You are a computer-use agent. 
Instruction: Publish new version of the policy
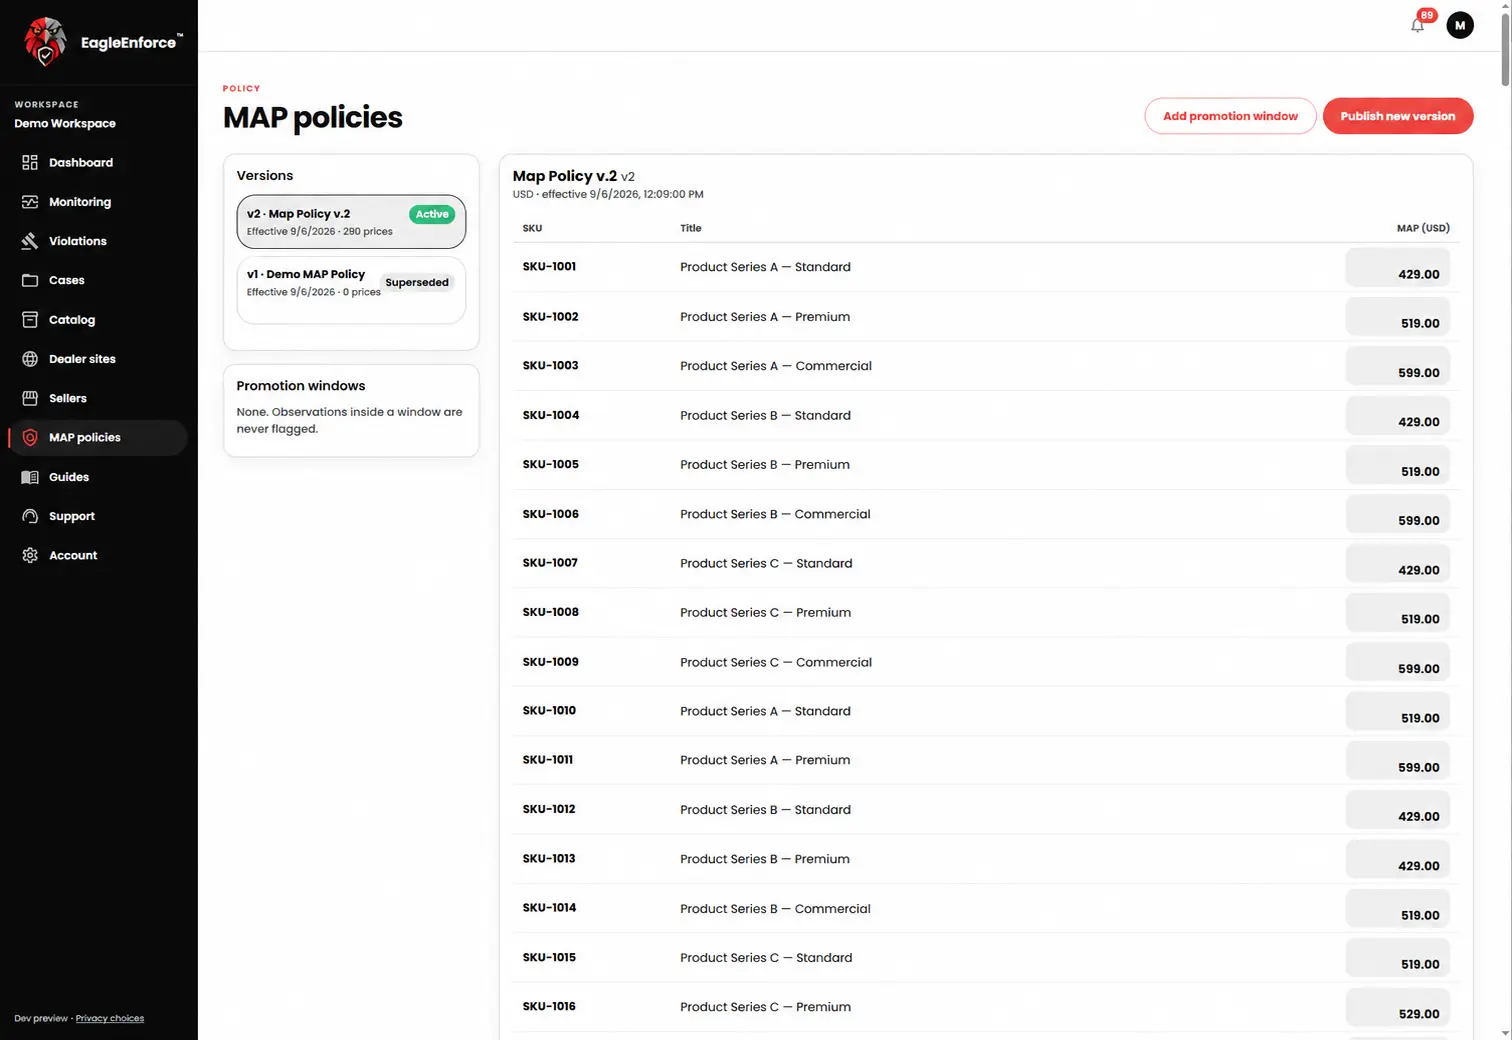1398,116
